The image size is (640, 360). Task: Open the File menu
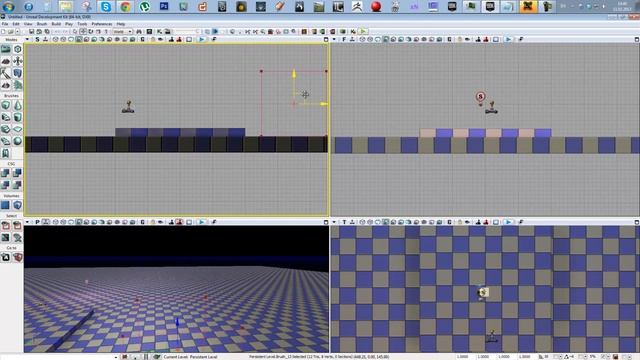(5, 24)
